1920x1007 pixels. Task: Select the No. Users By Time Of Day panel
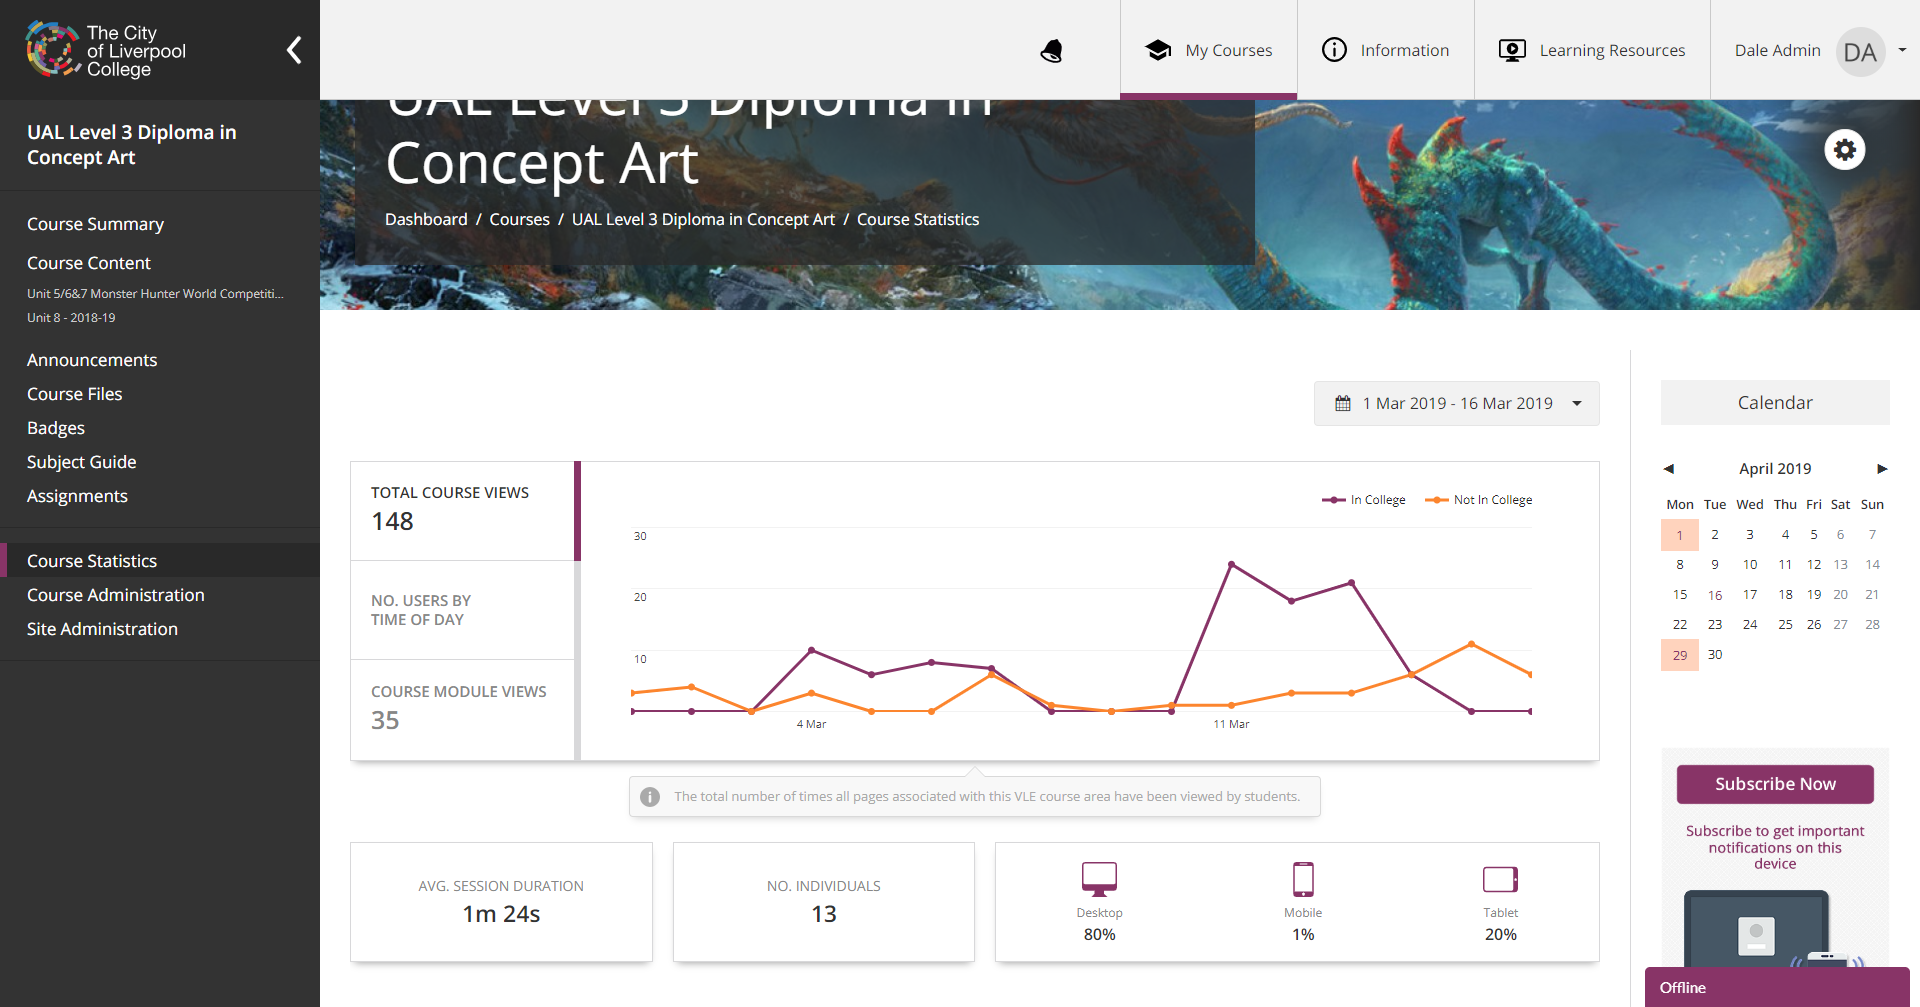[462, 610]
